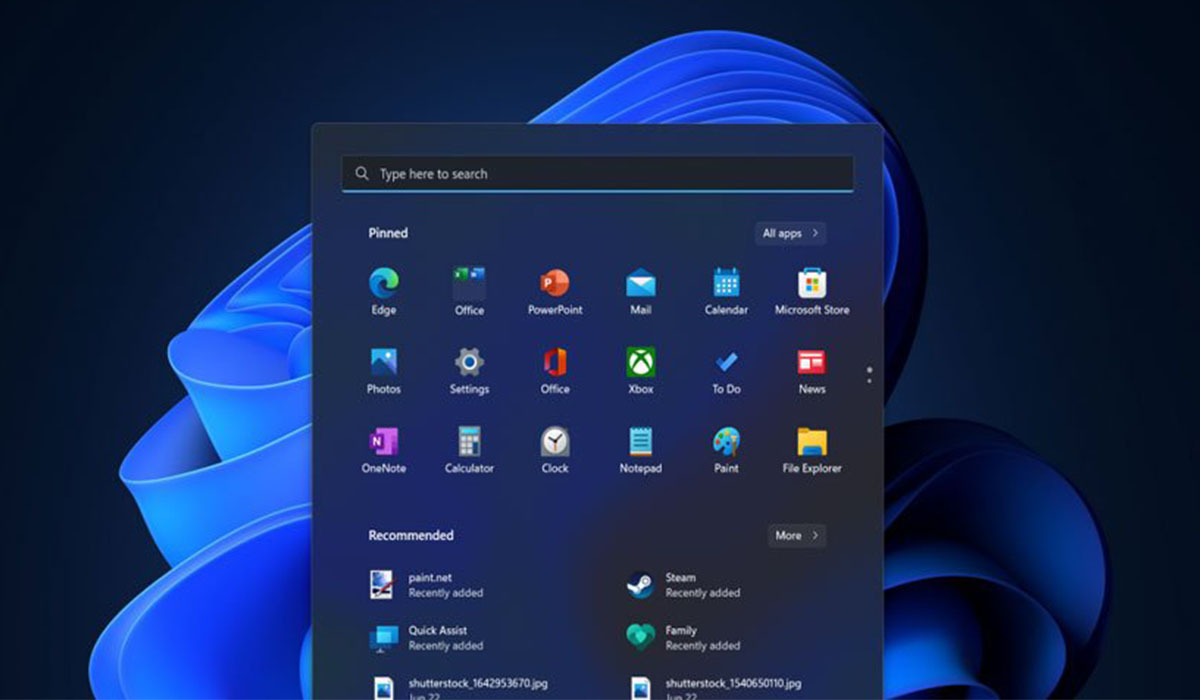
Task: Open File Explorer from pinned apps
Action: pos(812,450)
